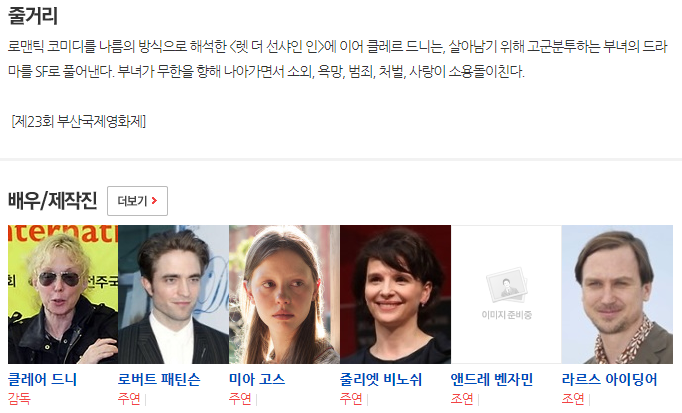This screenshot has width=682, height=413.
Task: Click the 배우/제작진 section heading
Action: coord(53,201)
